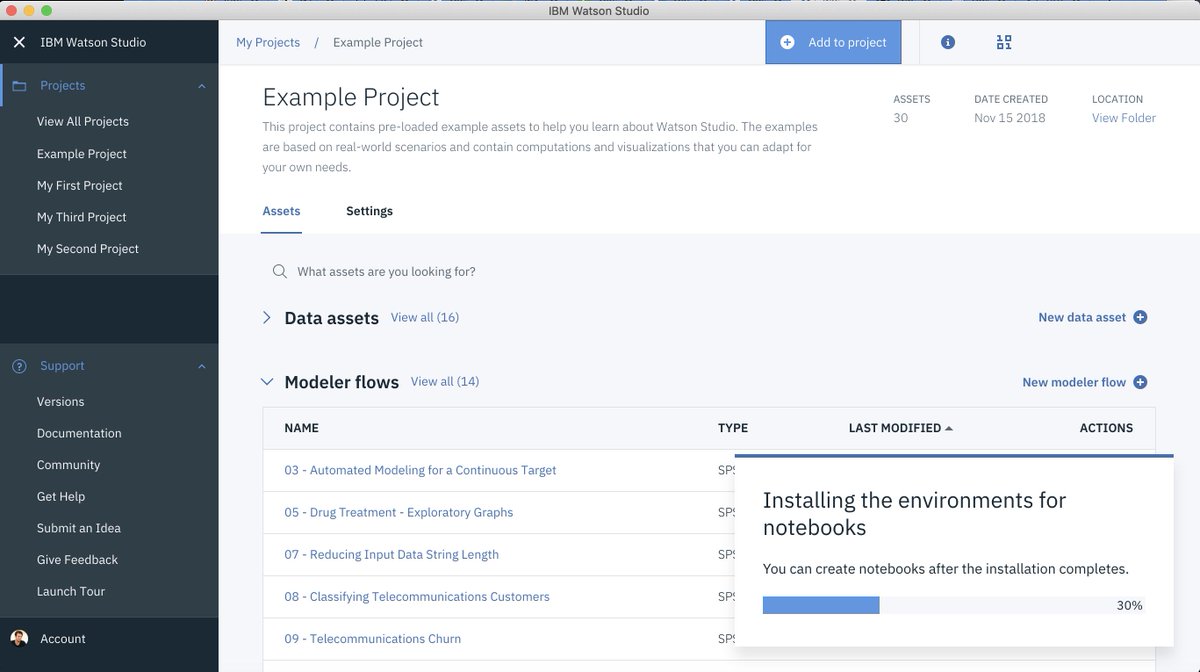Collapse the Support sidebar section

pyautogui.click(x=202, y=367)
